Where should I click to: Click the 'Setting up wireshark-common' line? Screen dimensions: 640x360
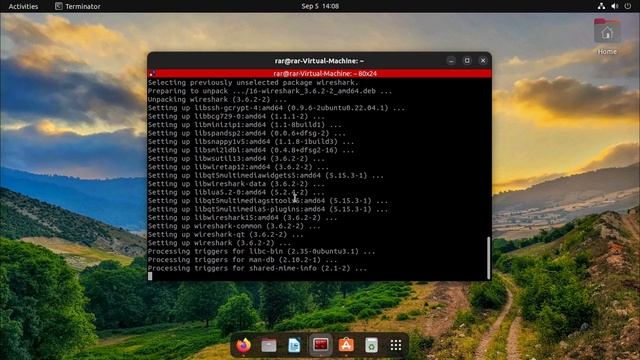click(x=234, y=226)
